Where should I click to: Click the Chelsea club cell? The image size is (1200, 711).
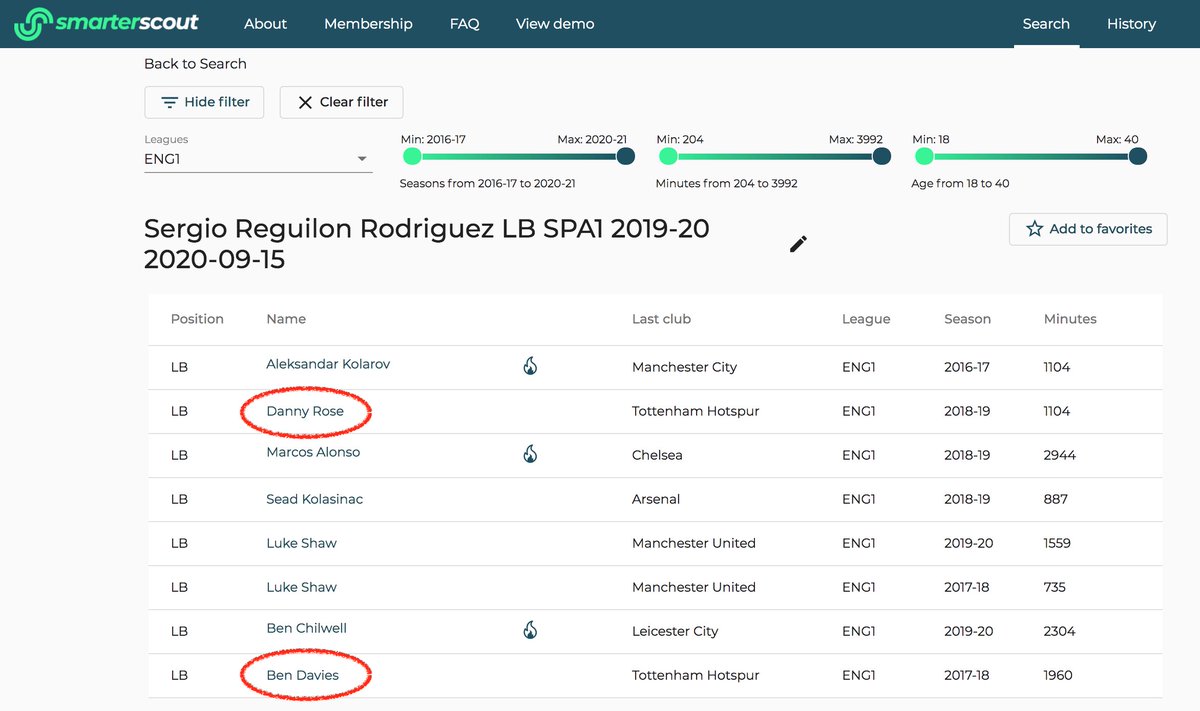[x=657, y=455]
